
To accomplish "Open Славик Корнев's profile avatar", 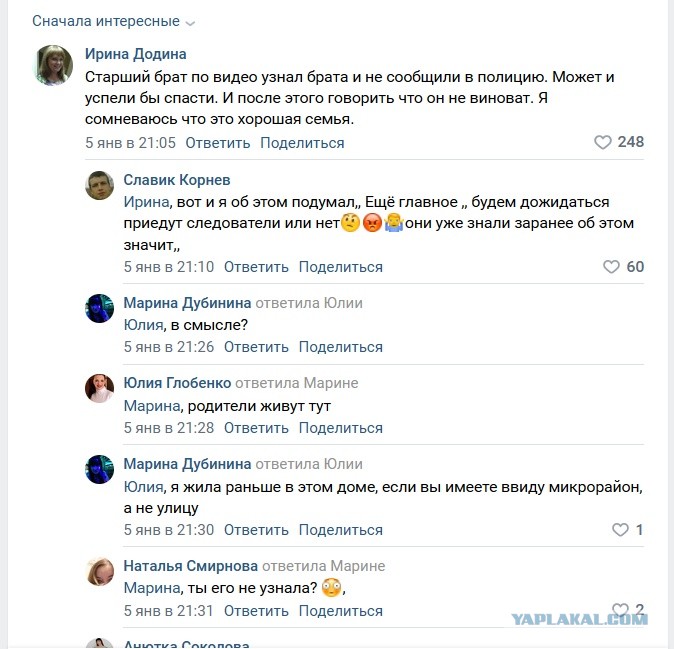I will [100, 186].
